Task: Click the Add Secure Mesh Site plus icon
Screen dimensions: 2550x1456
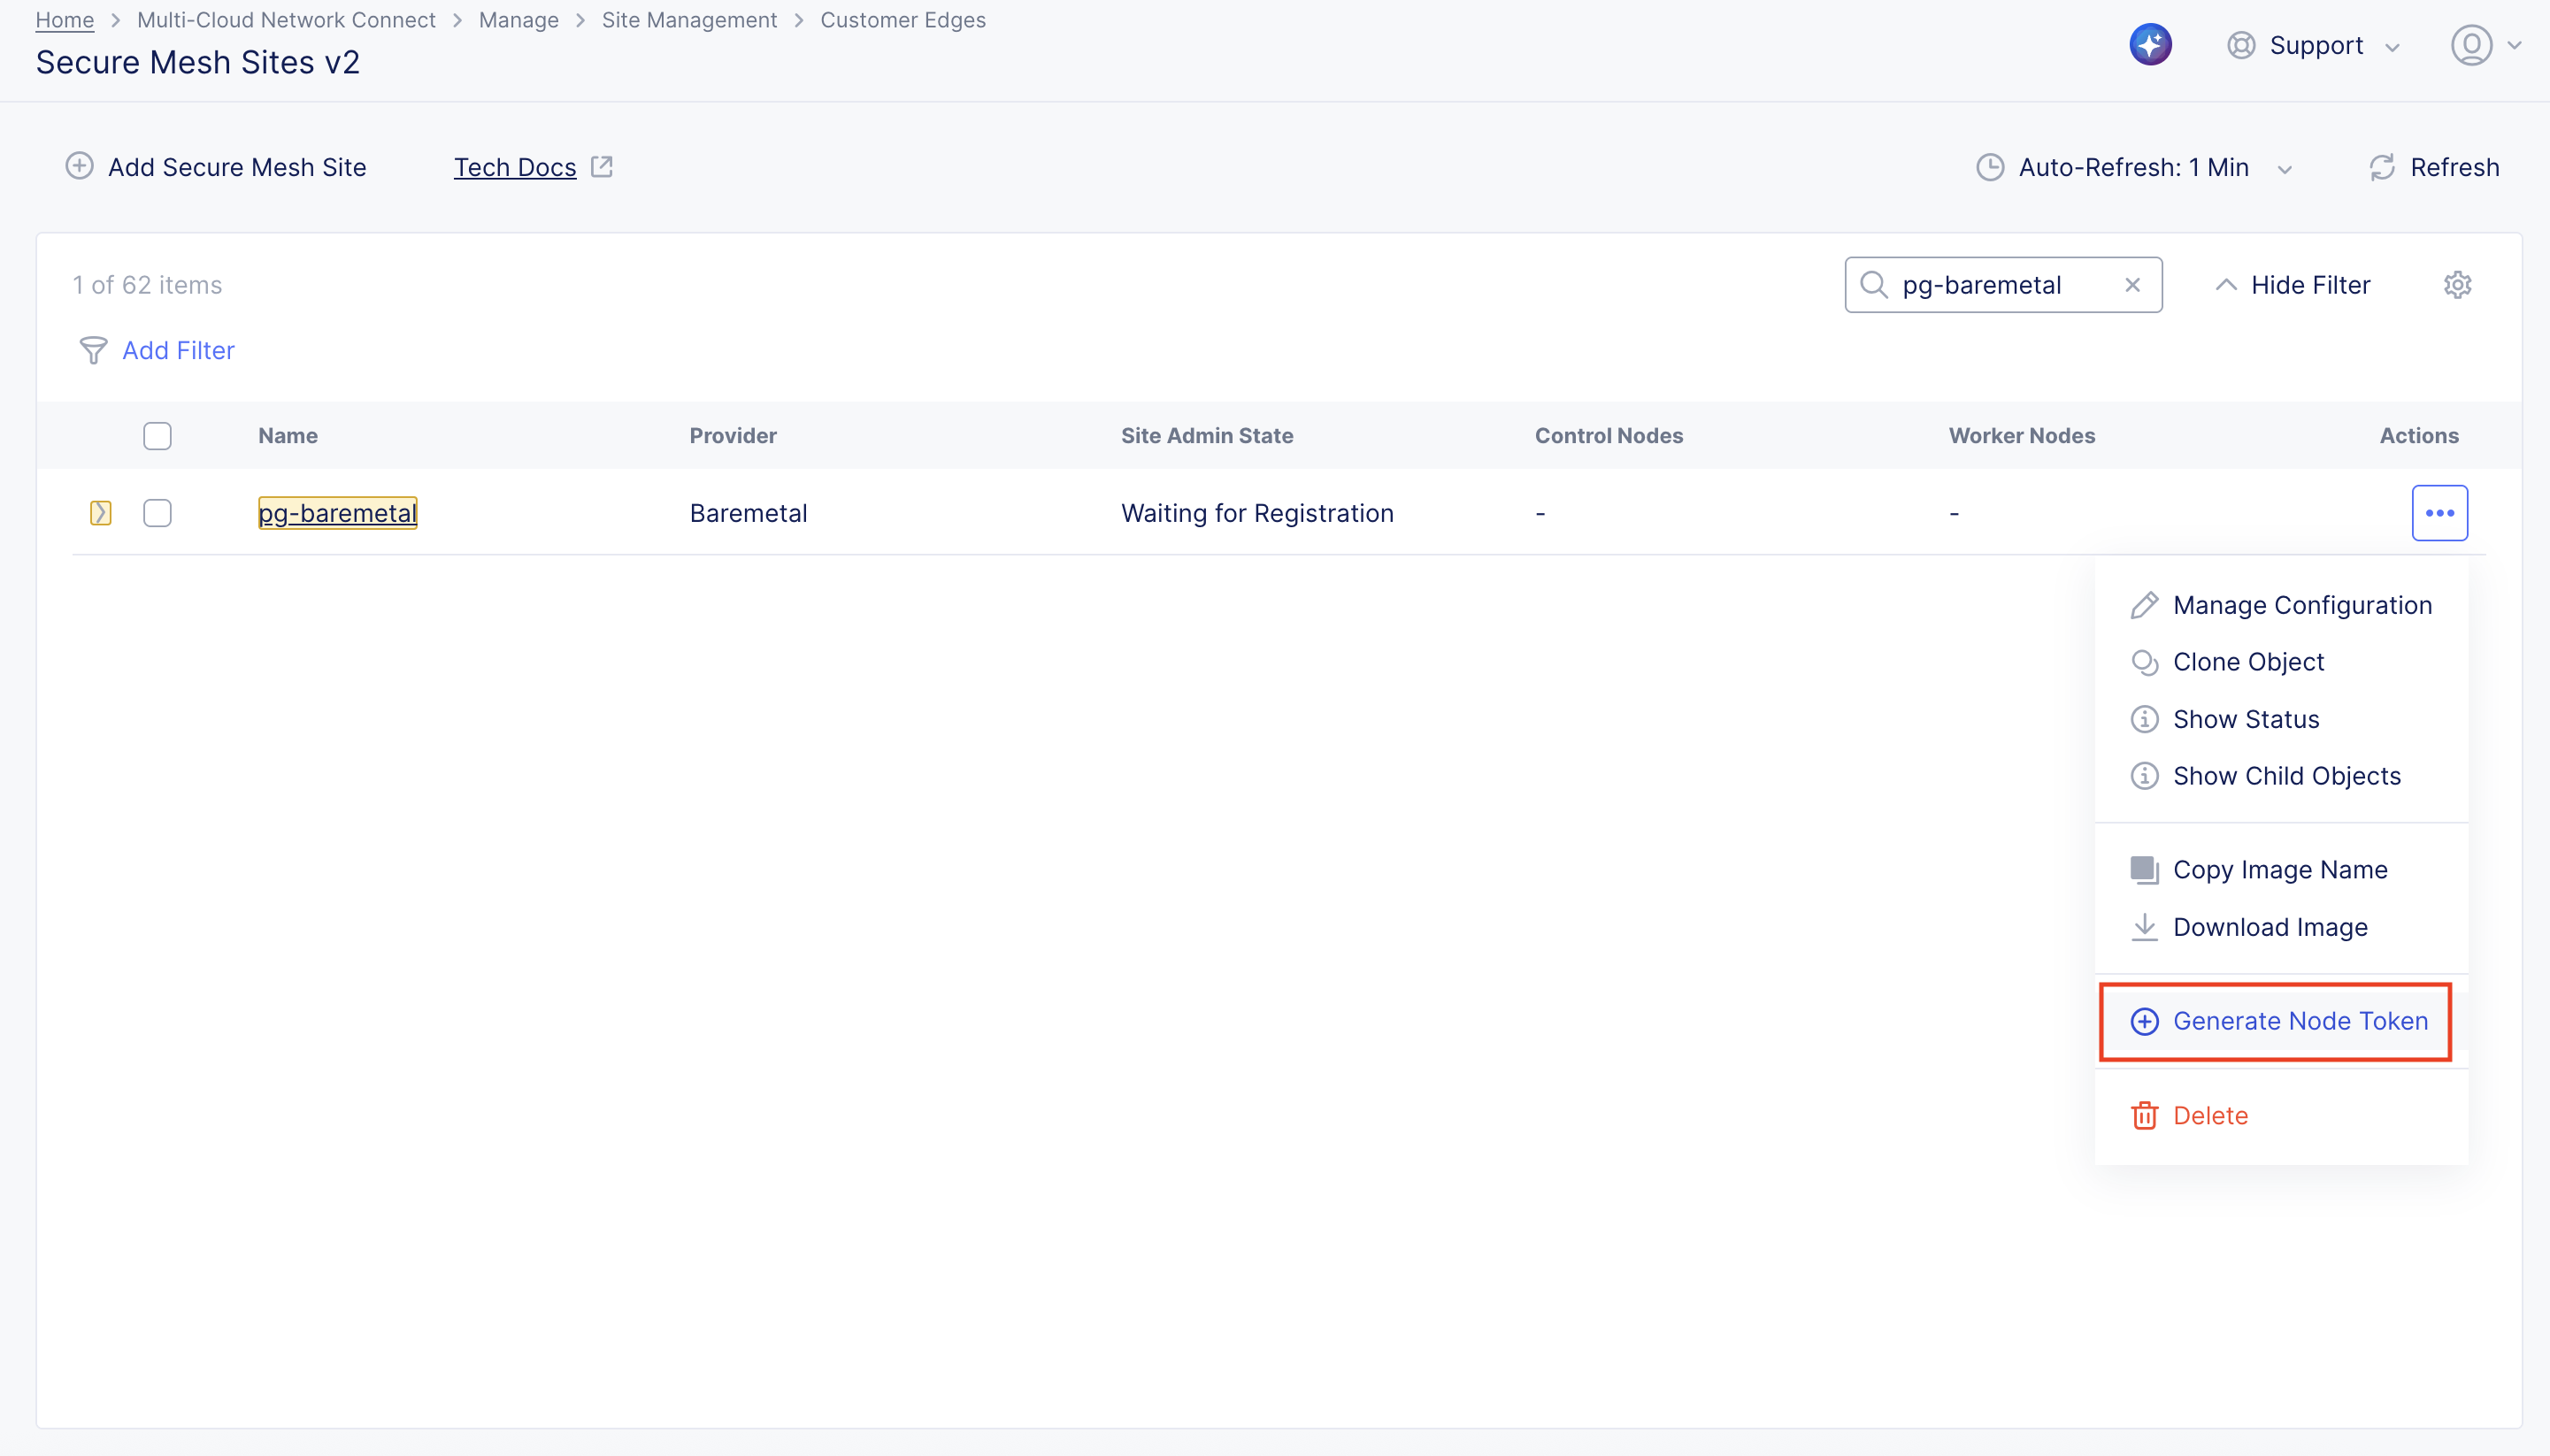Action: 80,166
